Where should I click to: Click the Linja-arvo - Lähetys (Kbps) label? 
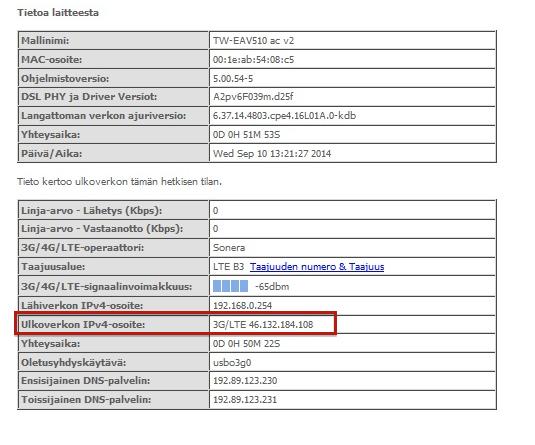pos(92,211)
